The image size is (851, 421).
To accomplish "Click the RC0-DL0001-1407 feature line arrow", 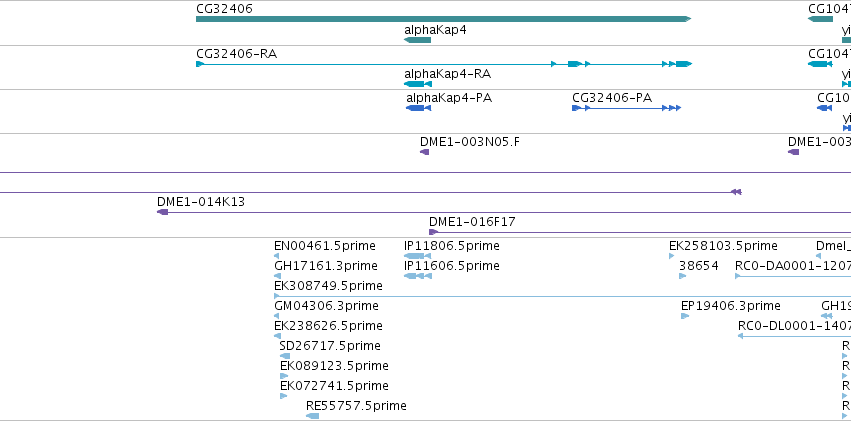I will pos(741,336).
